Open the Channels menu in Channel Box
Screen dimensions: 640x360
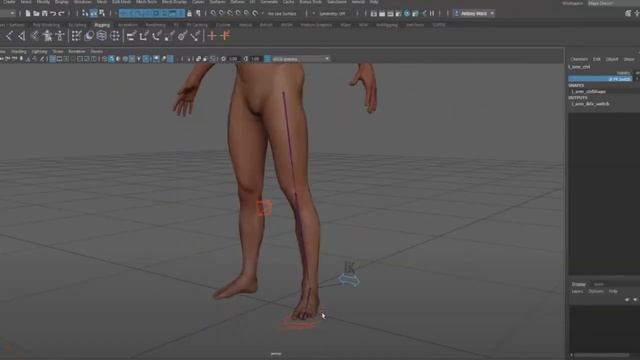[579, 60]
